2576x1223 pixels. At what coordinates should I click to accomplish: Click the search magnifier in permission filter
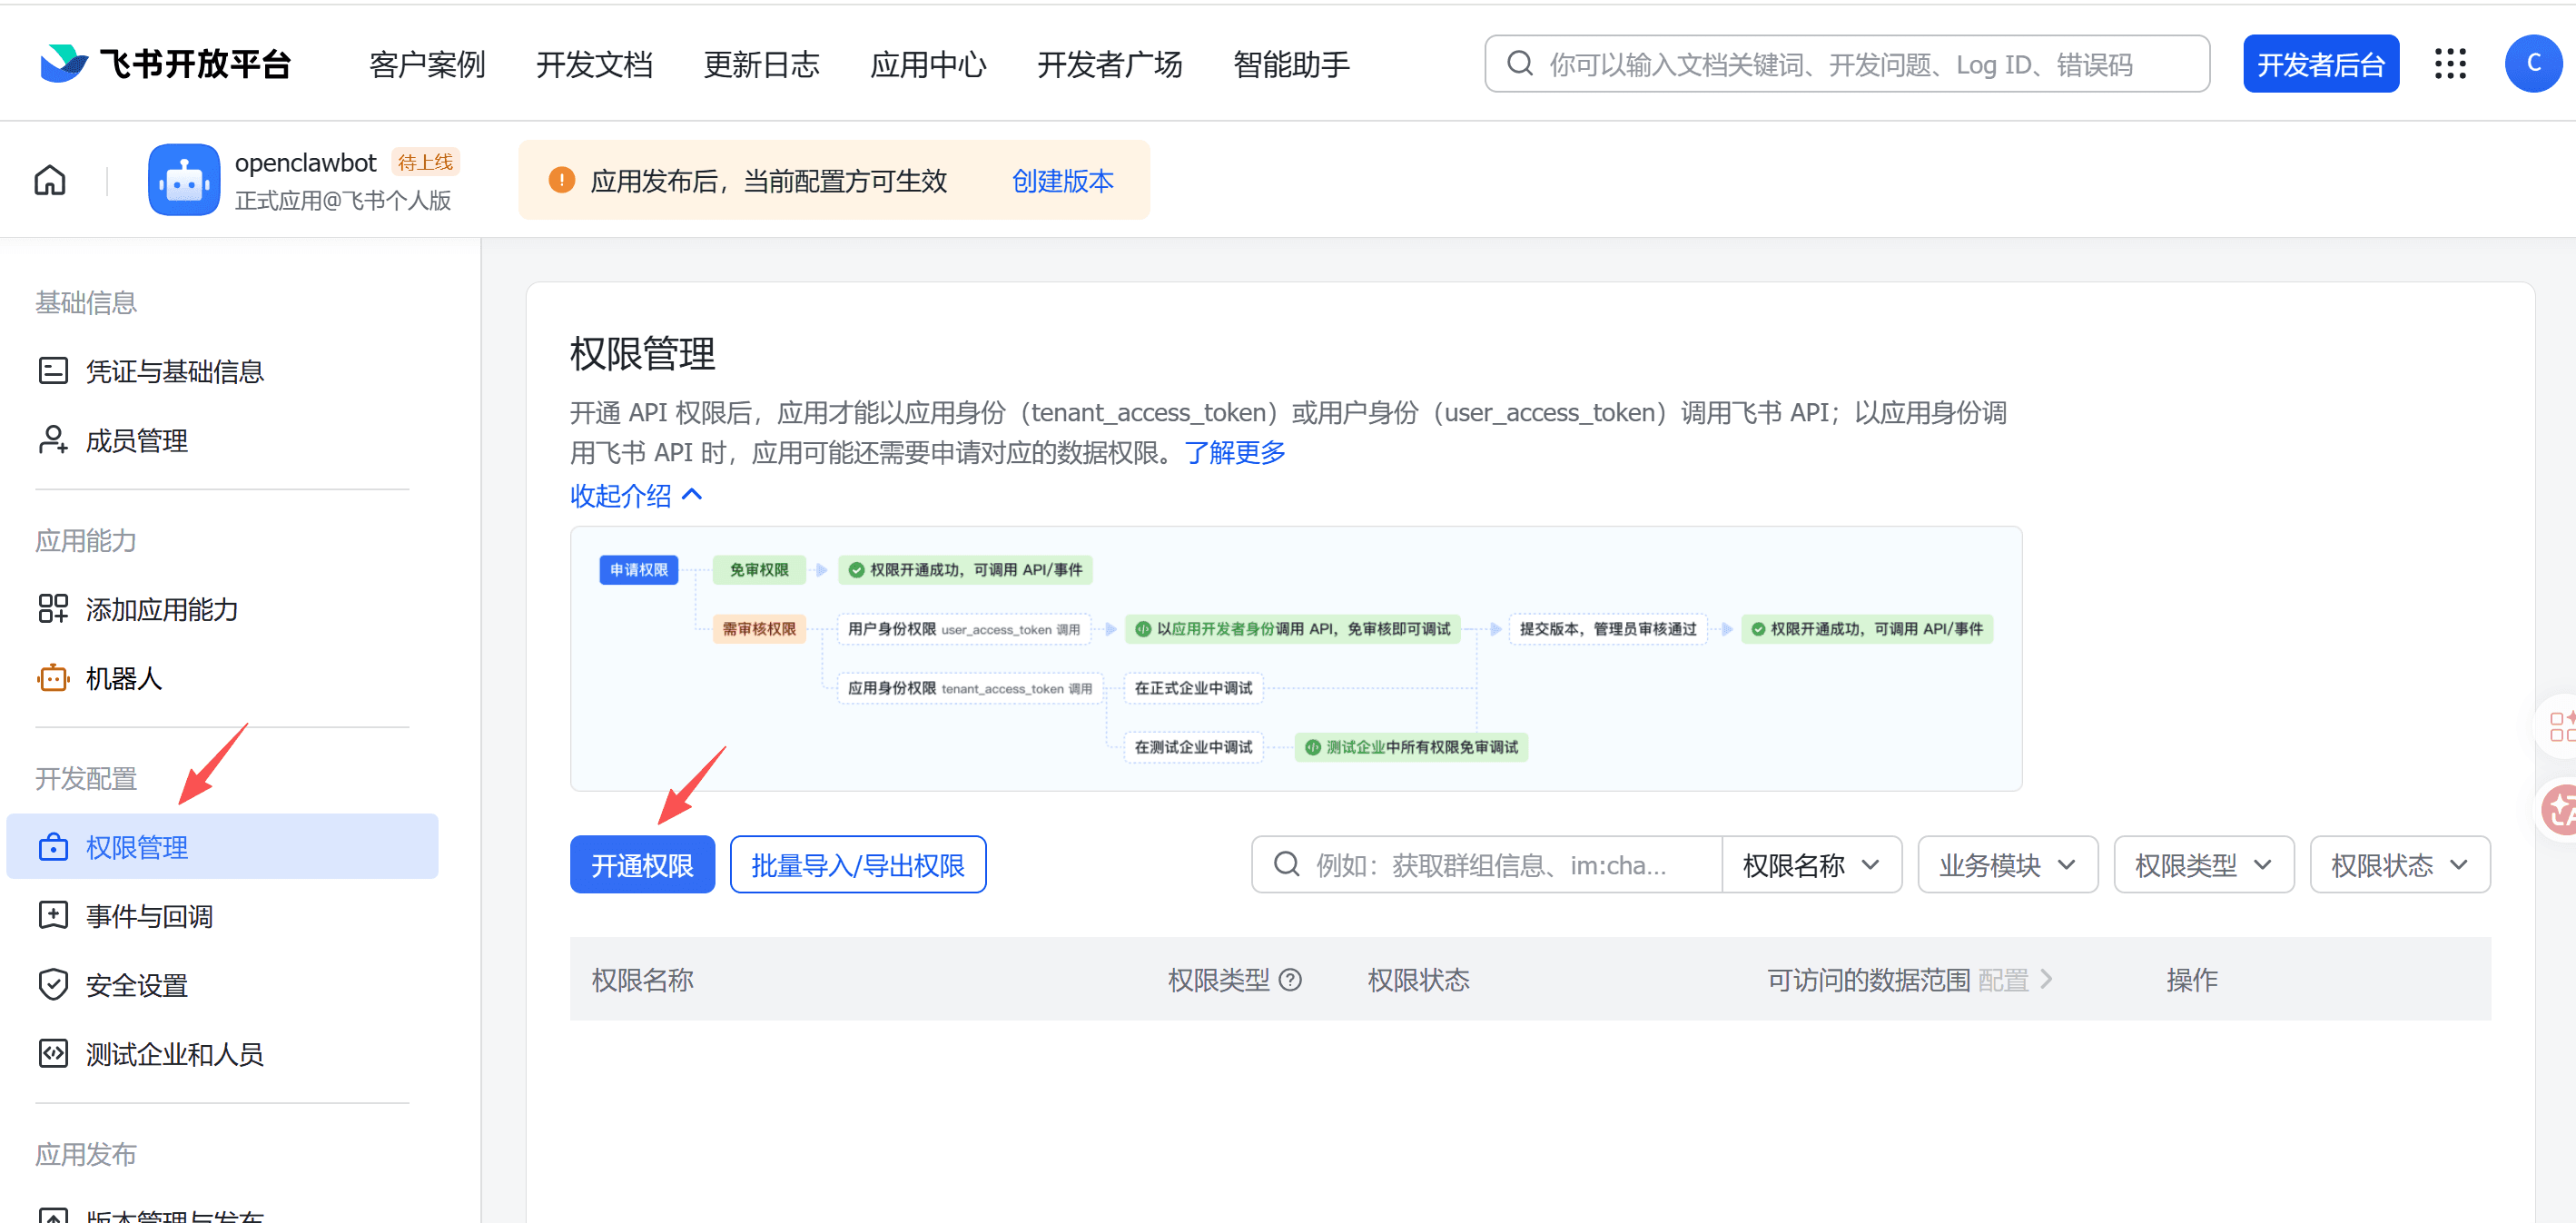(1287, 864)
